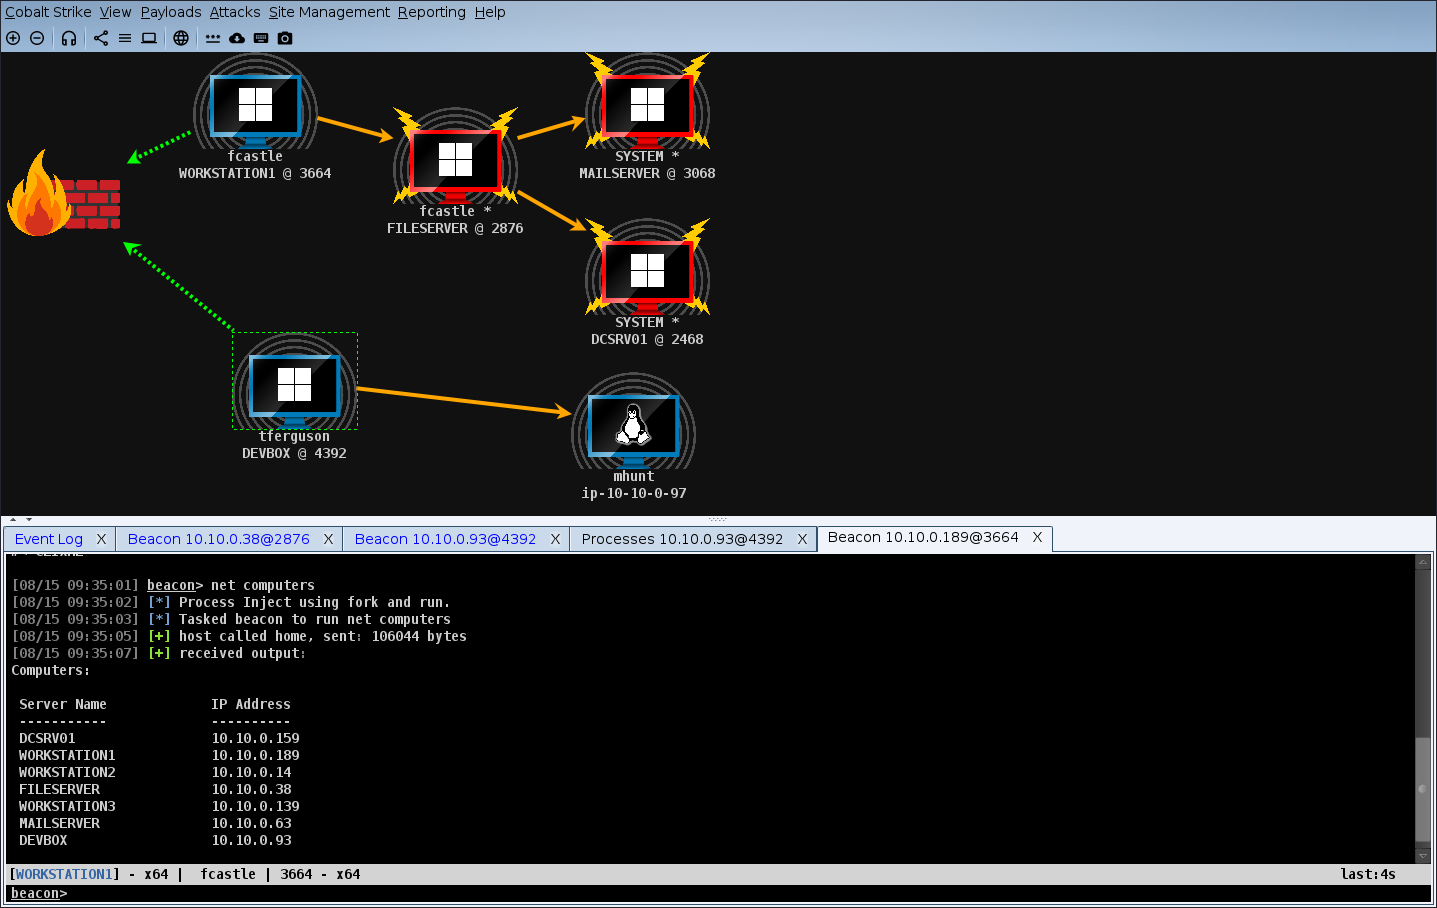Select WORKSTATION1 fcastle beacon node
Screen dimensions: 1437x908
click(x=255, y=105)
